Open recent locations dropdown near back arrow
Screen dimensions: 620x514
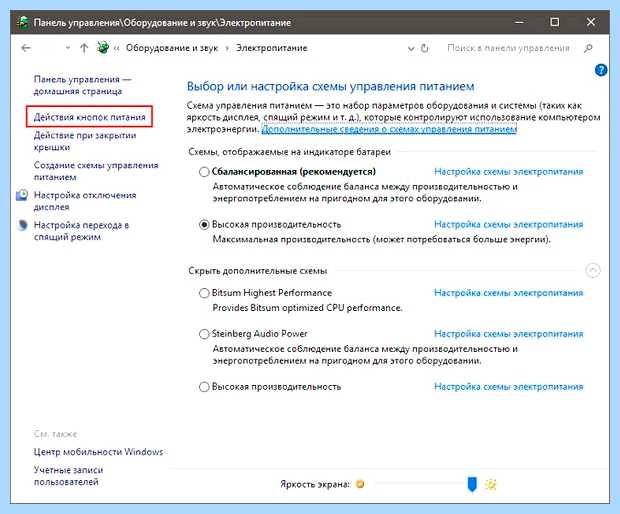pyautogui.click(x=68, y=48)
